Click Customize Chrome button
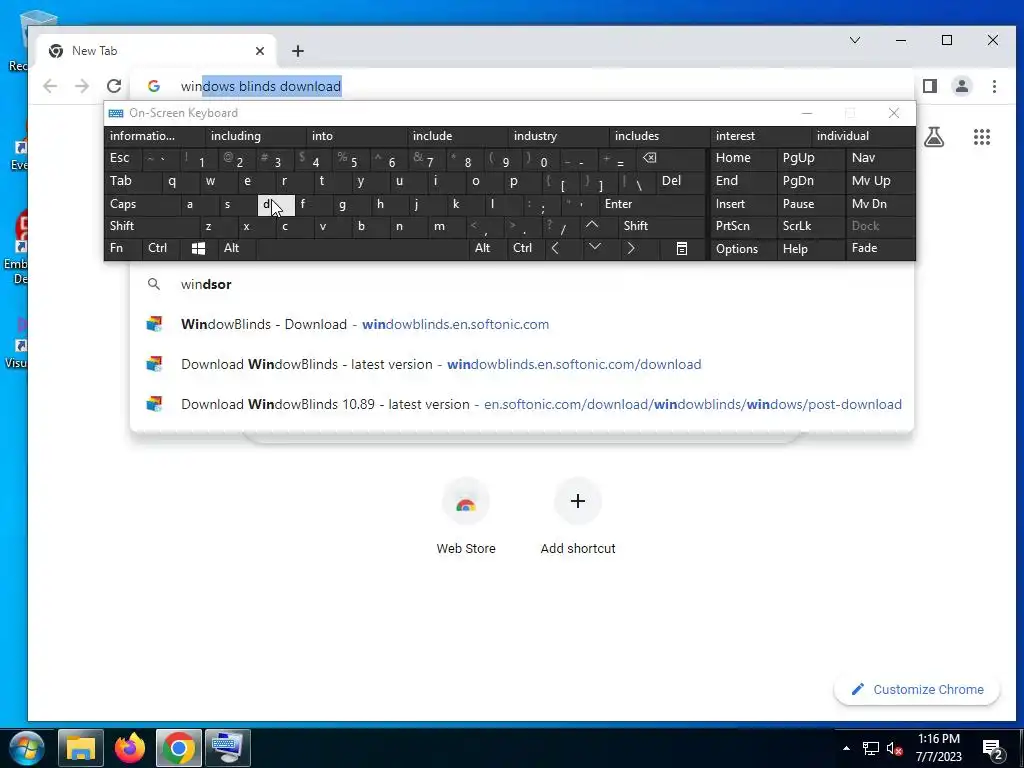The image size is (1024, 768). [x=917, y=690]
